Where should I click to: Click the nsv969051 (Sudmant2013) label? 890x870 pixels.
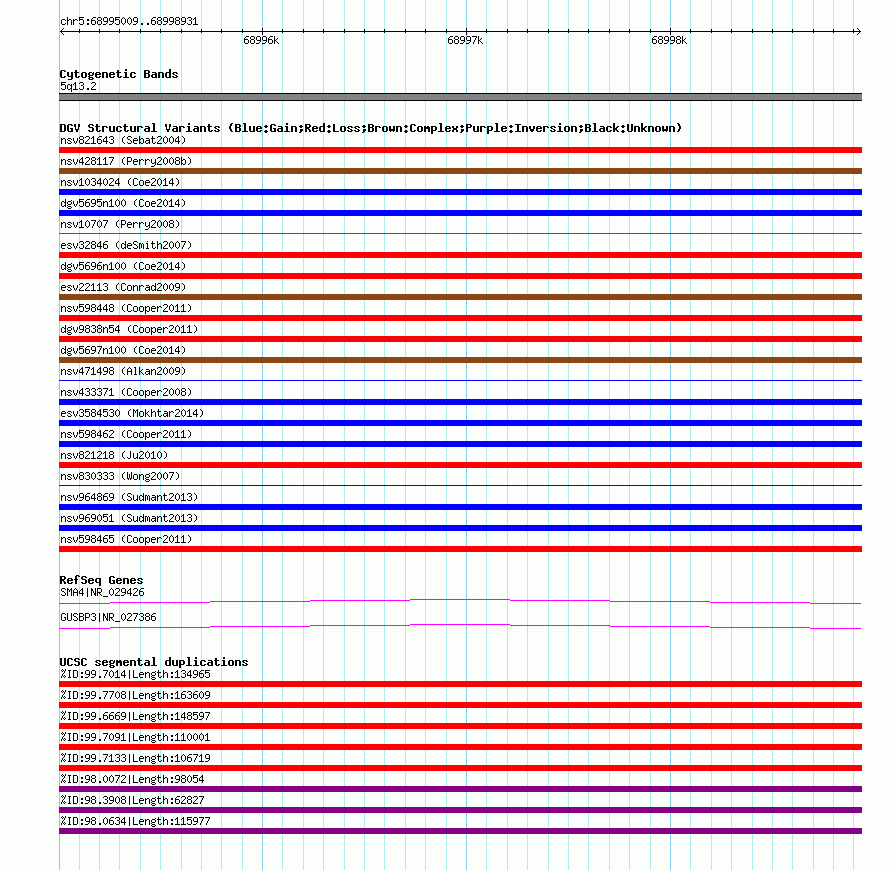129,518
